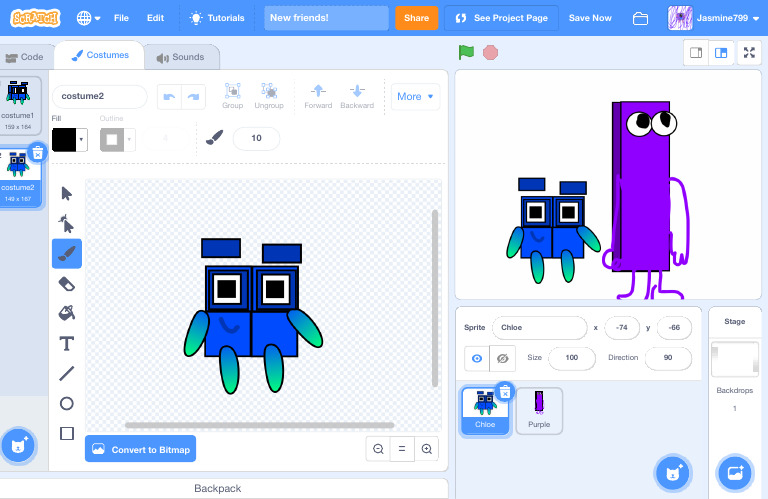This screenshot has width=768, height=499.
Task: Select the Text tool
Action: tap(67, 344)
